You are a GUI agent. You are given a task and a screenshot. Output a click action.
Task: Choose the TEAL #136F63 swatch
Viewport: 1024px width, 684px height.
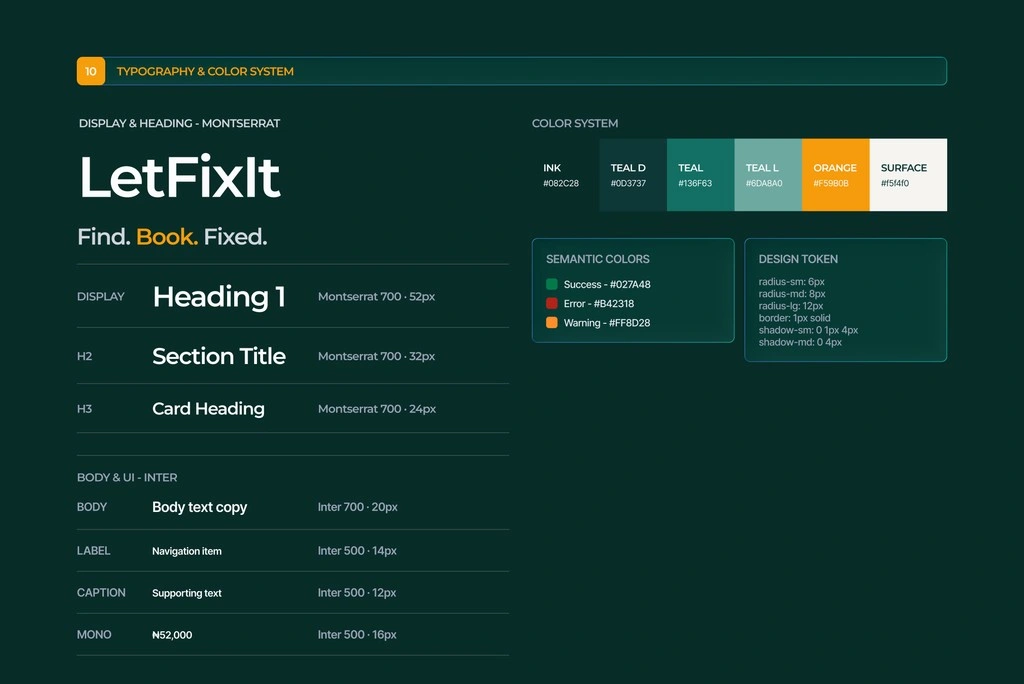701,174
